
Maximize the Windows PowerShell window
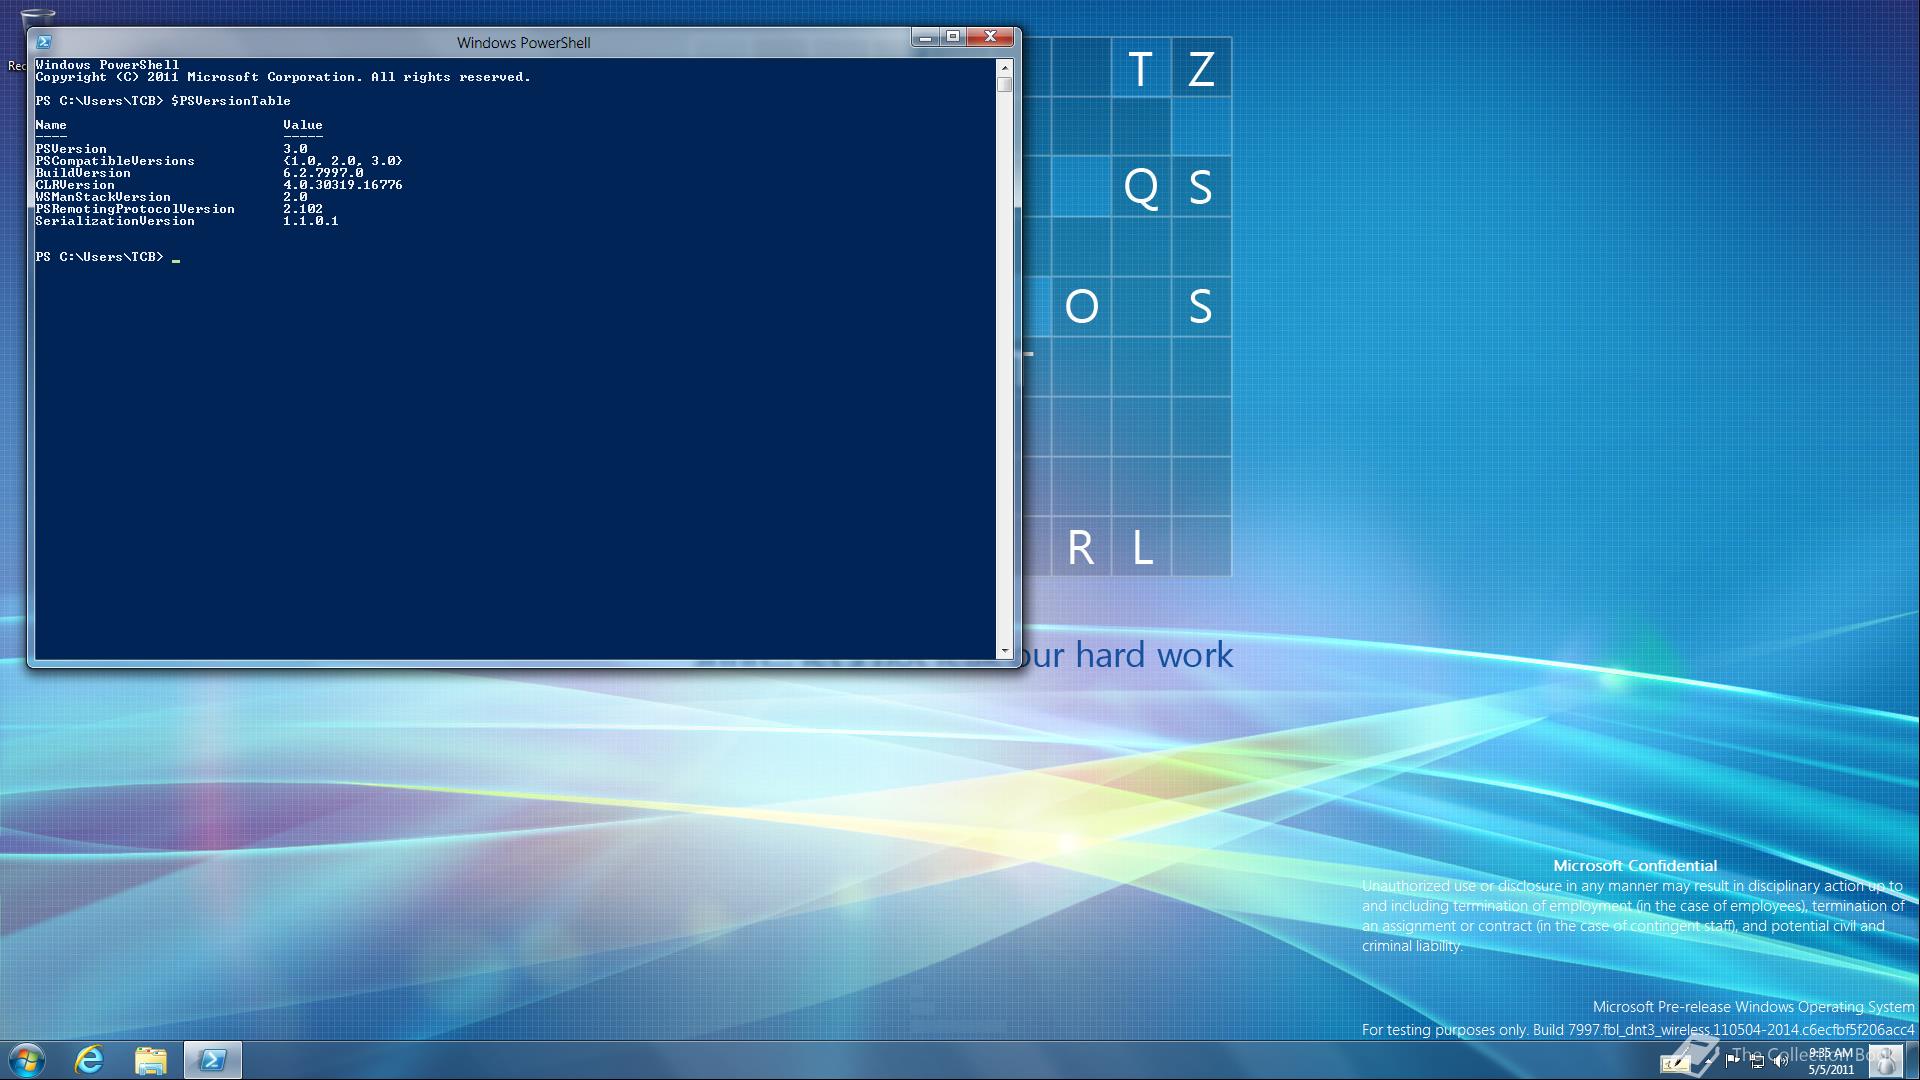pos(953,37)
